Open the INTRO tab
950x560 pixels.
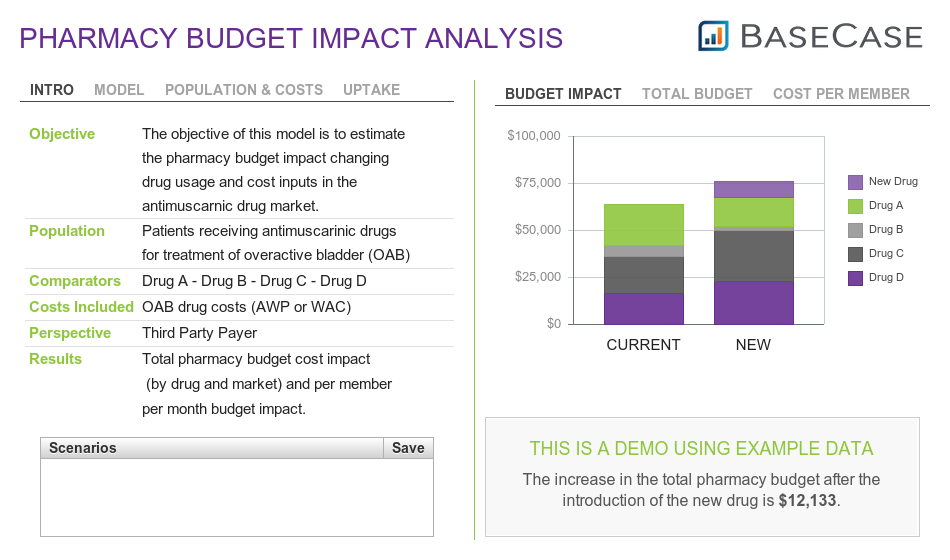point(52,90)
